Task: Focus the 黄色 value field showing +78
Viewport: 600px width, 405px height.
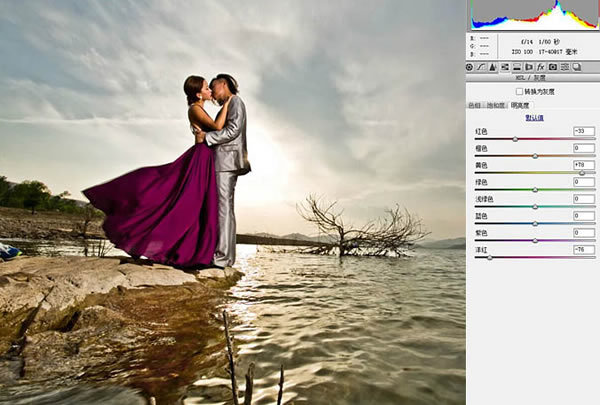Action: point(584,165)
